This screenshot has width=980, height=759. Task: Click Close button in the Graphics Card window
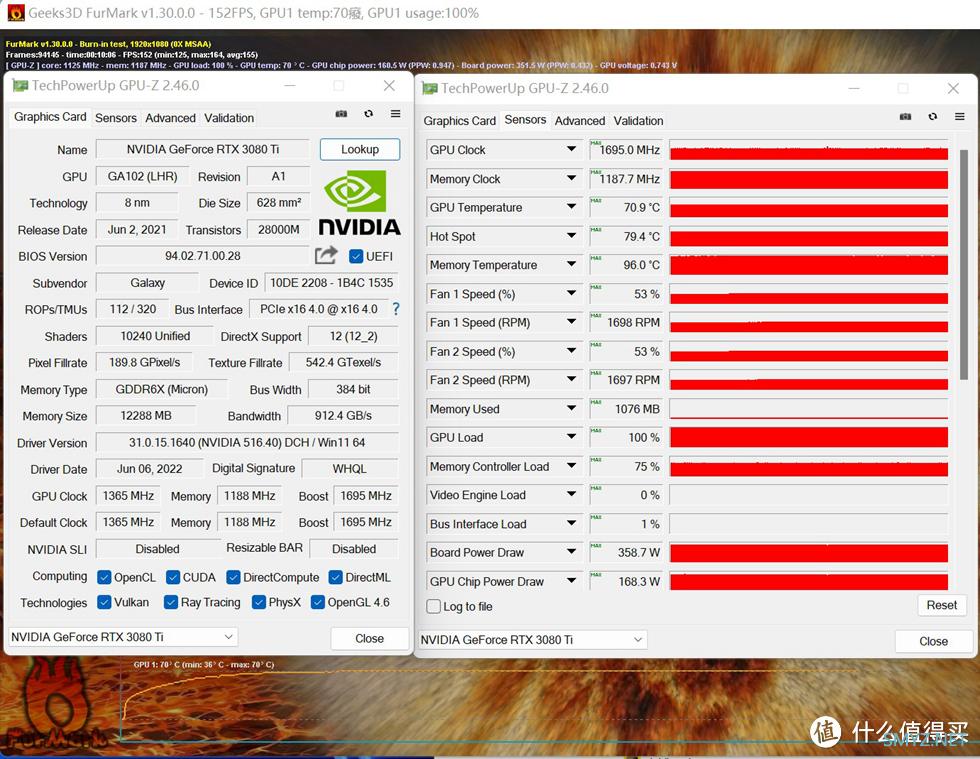369,638
